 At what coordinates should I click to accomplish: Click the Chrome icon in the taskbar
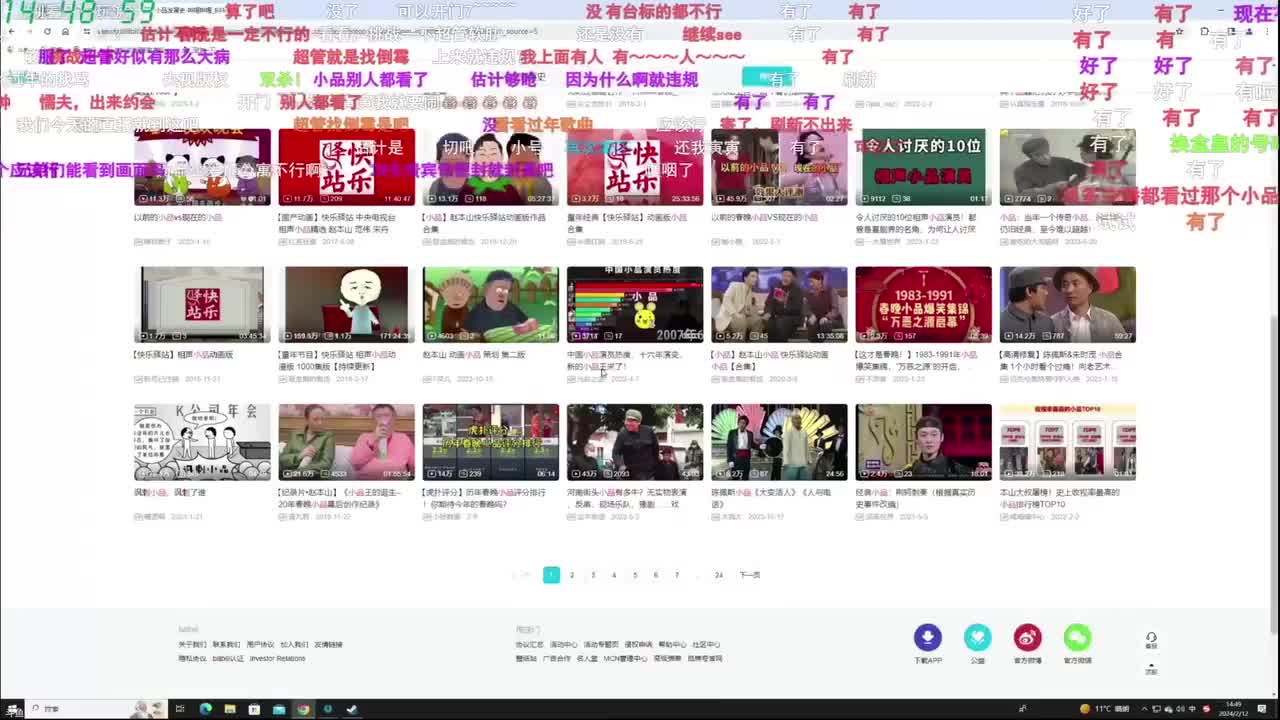coord(303,709)
